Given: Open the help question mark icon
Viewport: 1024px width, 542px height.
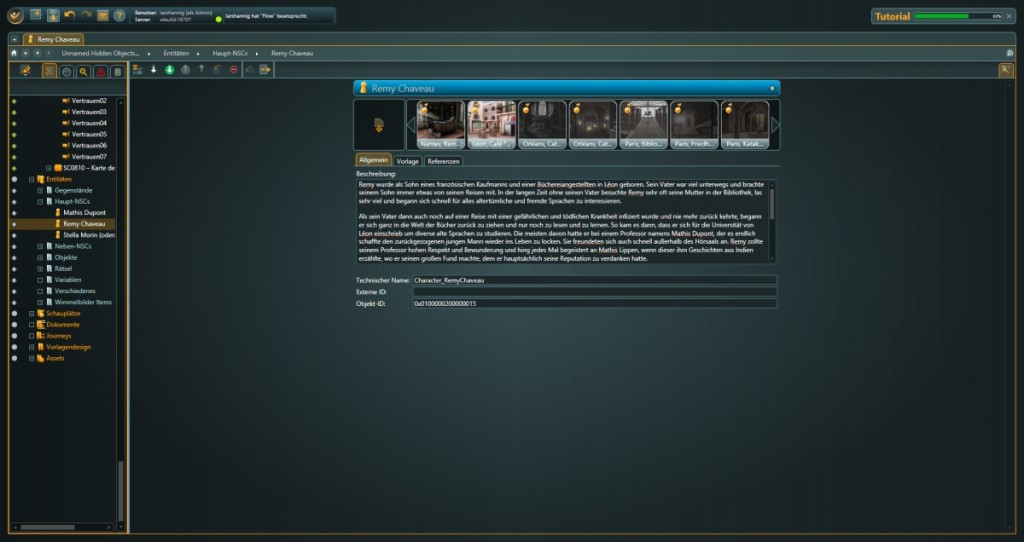Looking at the screenshot, I should (x=119, y=15).
